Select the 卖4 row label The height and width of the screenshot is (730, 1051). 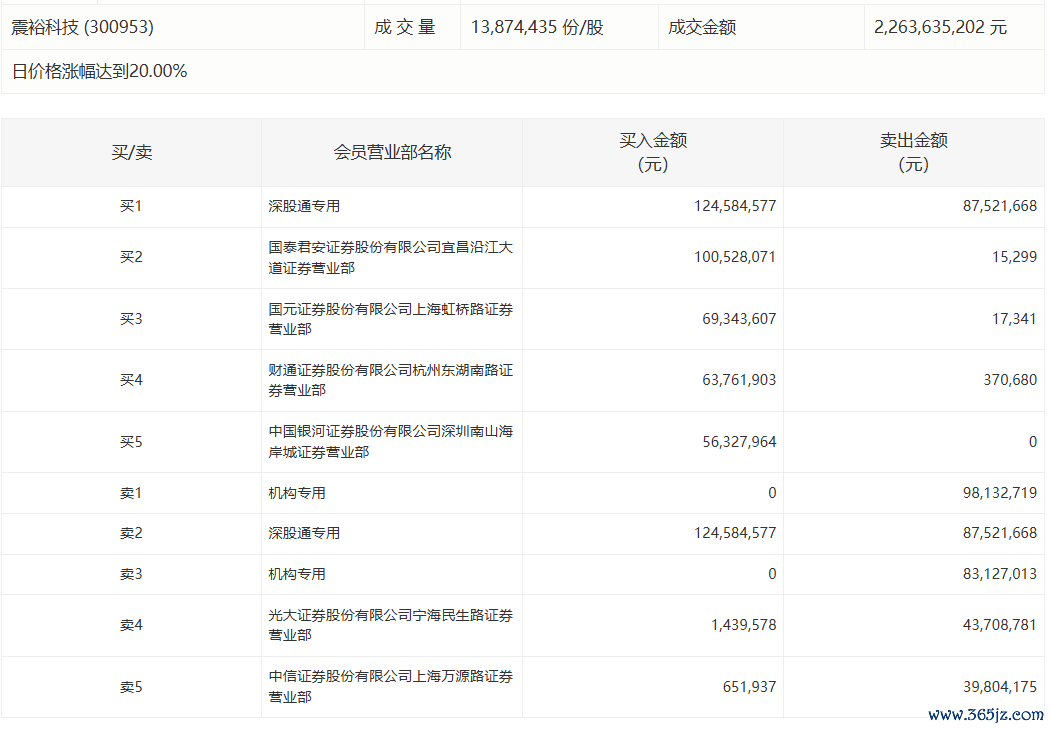click(131, 625)
